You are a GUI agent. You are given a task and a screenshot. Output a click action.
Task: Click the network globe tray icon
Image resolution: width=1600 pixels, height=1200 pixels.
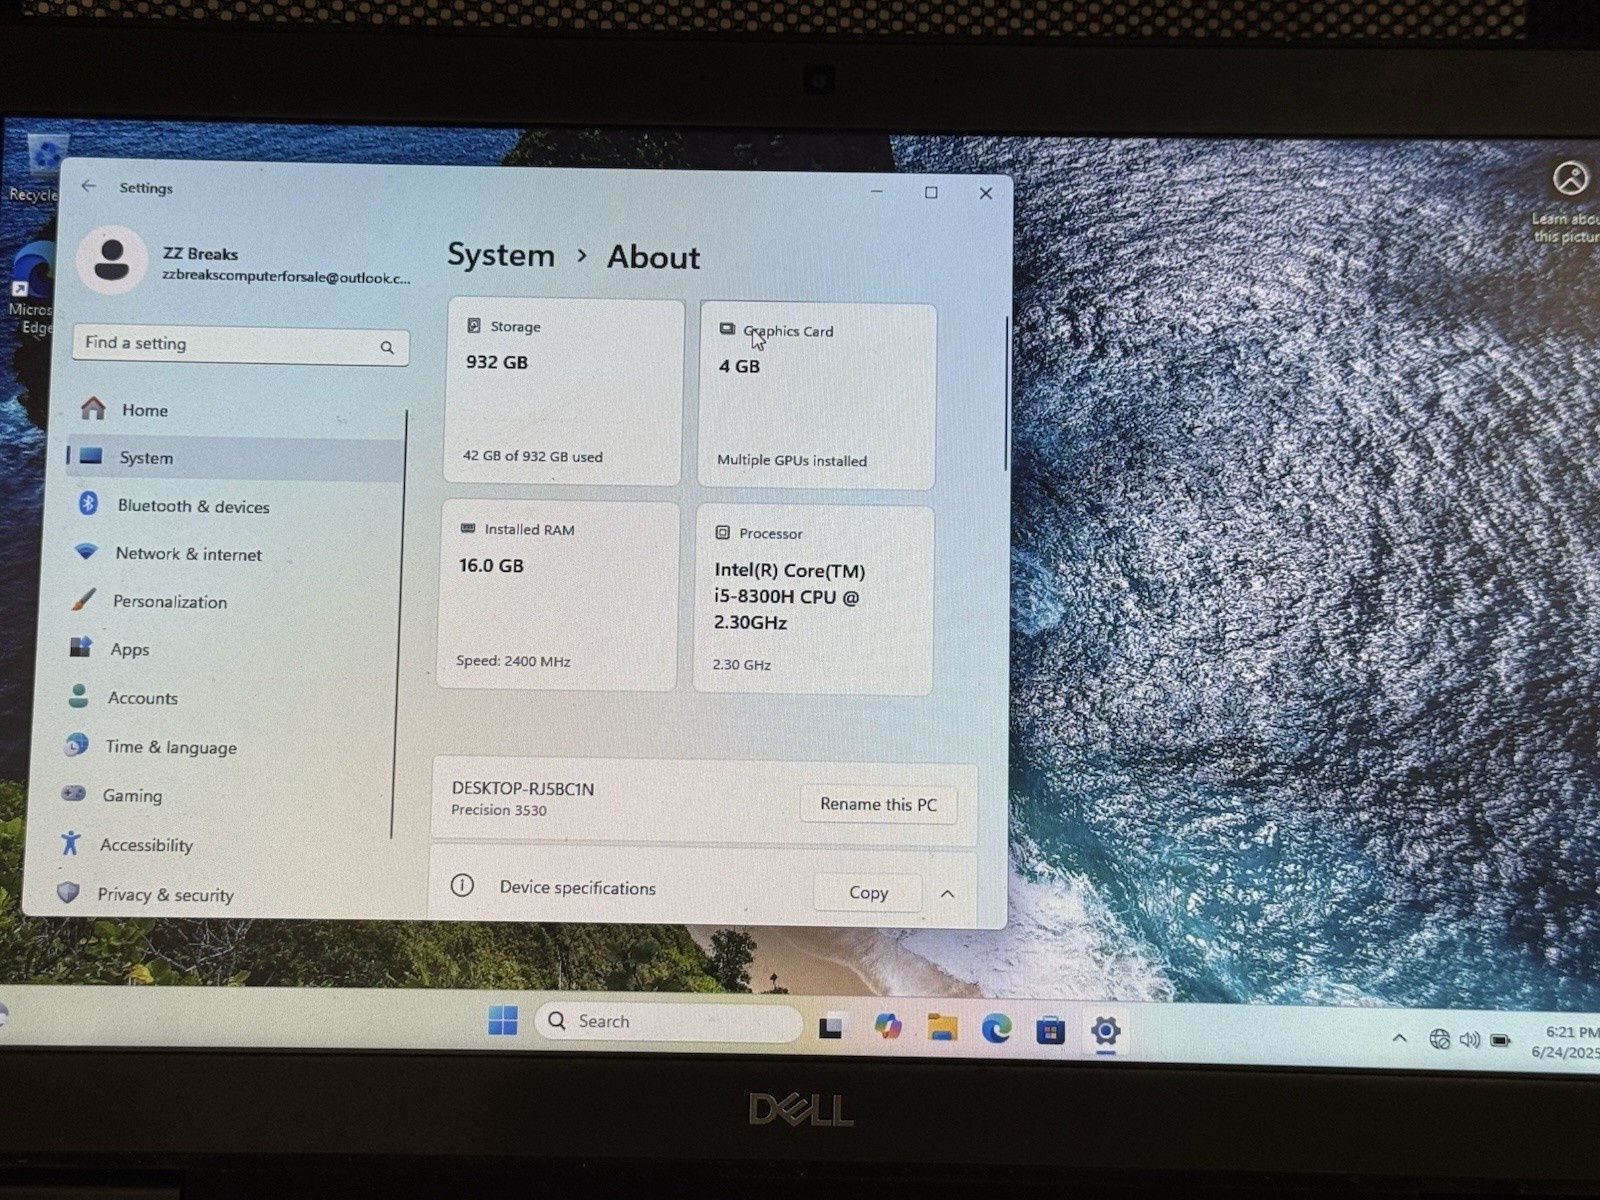coord(1439,1039)
